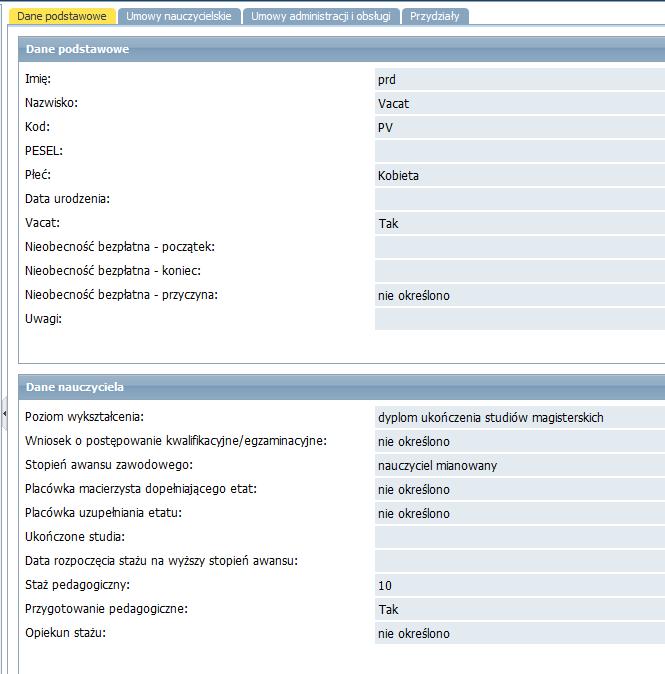Screen dimensions: 665x674
Task: Click the Stopień awansu zawodowego value
Action: point(520,466)
